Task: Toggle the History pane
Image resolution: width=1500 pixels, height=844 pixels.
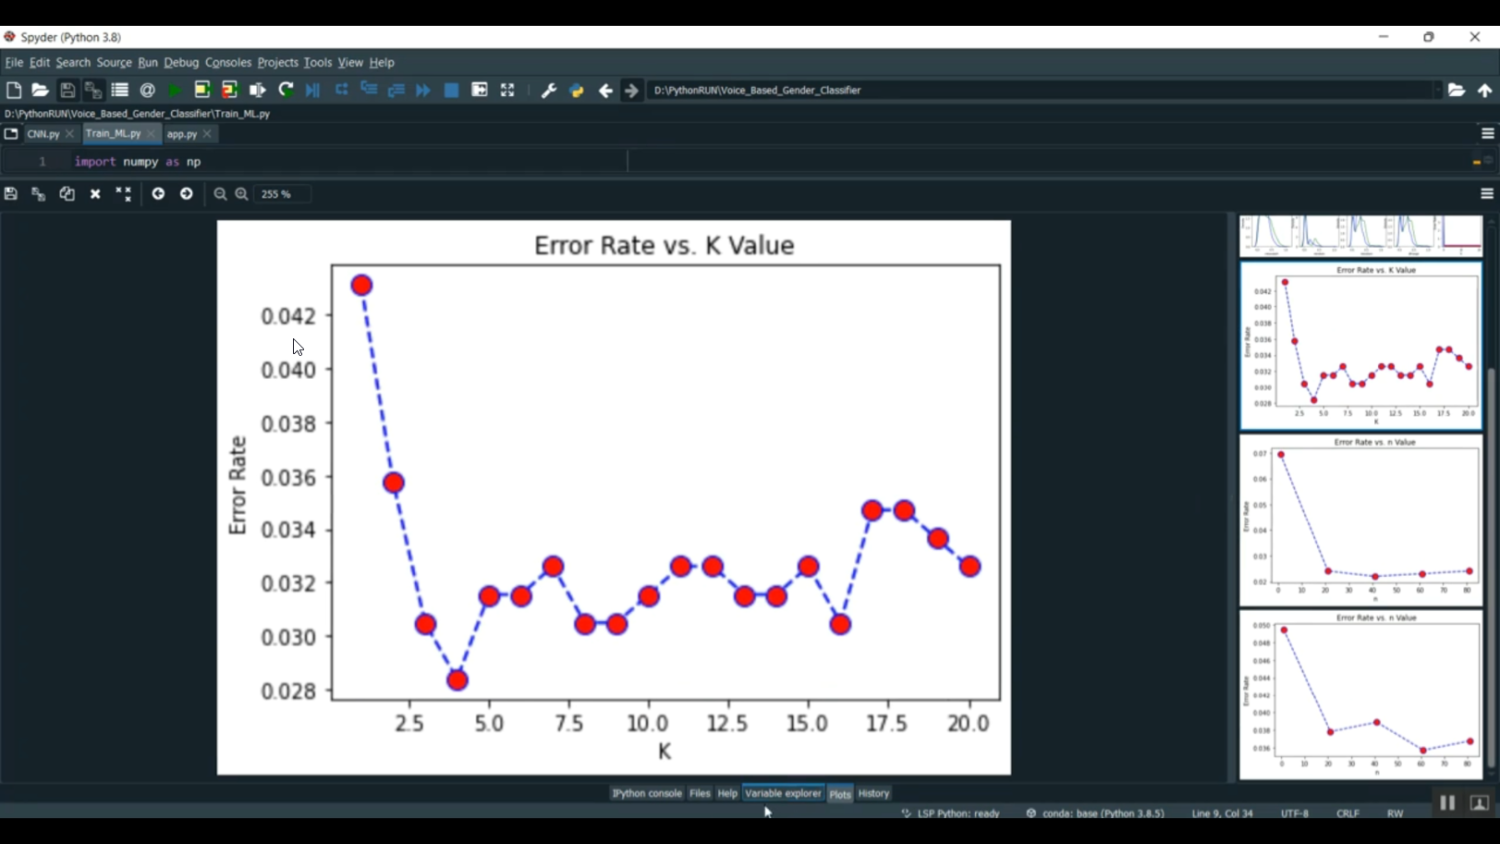Action: click(x=872, y=792)
